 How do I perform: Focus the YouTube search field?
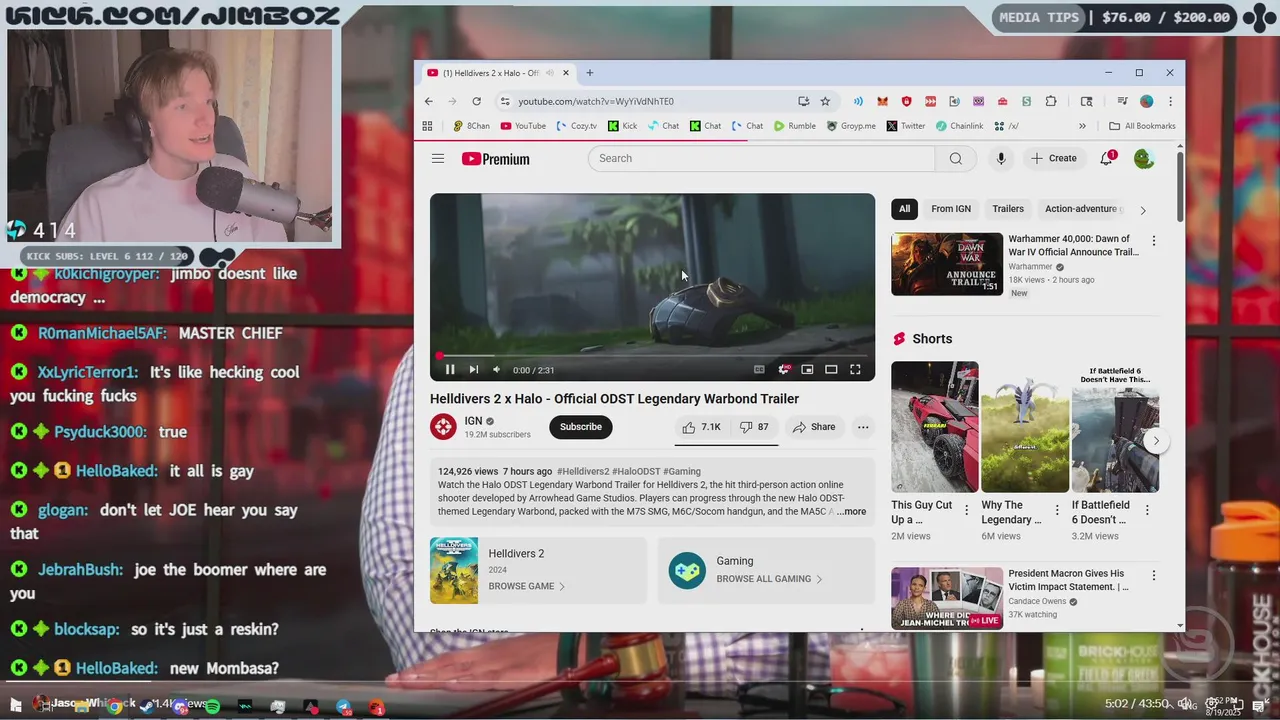point(761,158)
